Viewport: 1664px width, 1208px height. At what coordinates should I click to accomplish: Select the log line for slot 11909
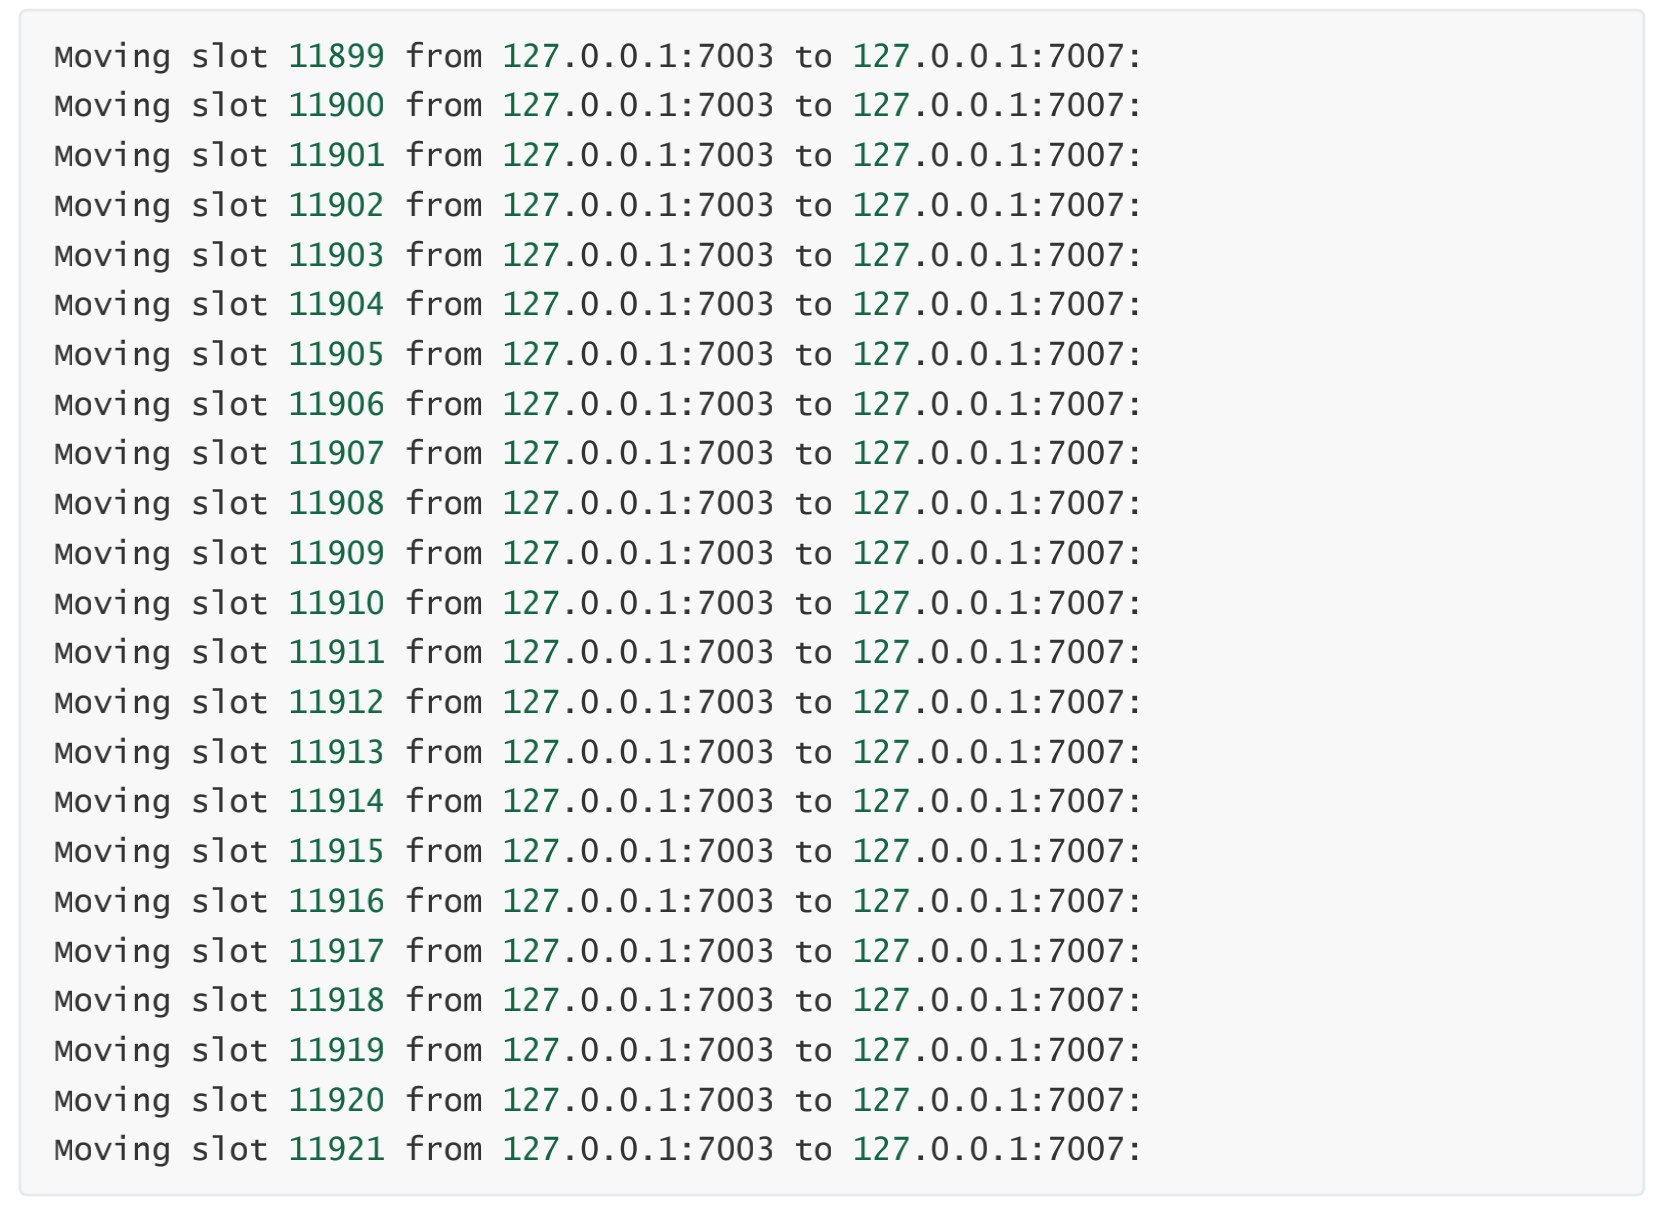(598, 554)
